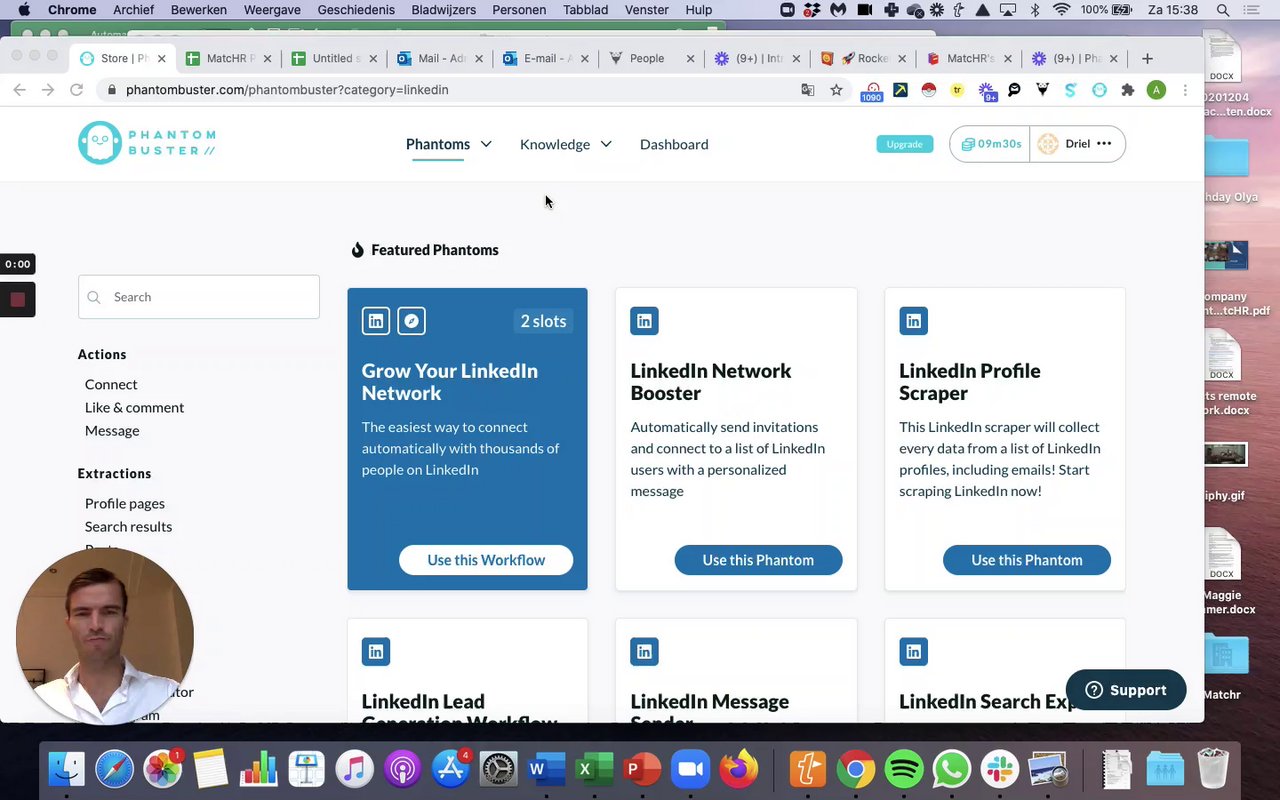Viewport: 1280px width, 800px height.
Task: Reload the page
Action: pos(76,90)
